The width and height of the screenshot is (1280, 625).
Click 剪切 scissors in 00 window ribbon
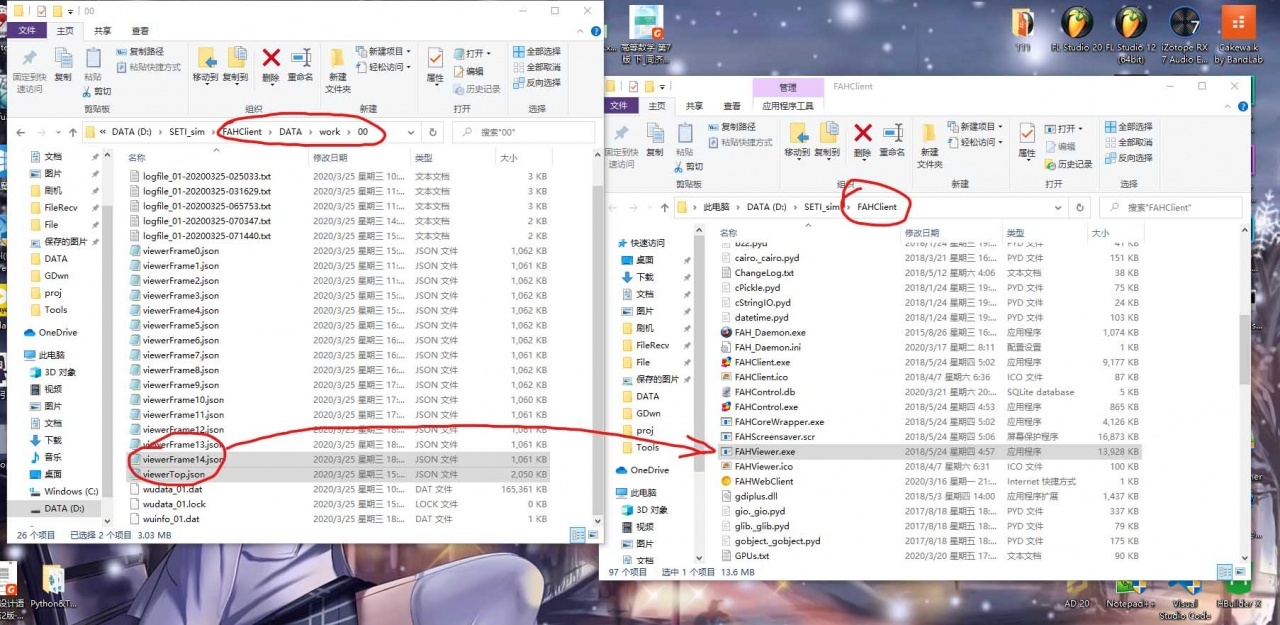tap(96, 91)
